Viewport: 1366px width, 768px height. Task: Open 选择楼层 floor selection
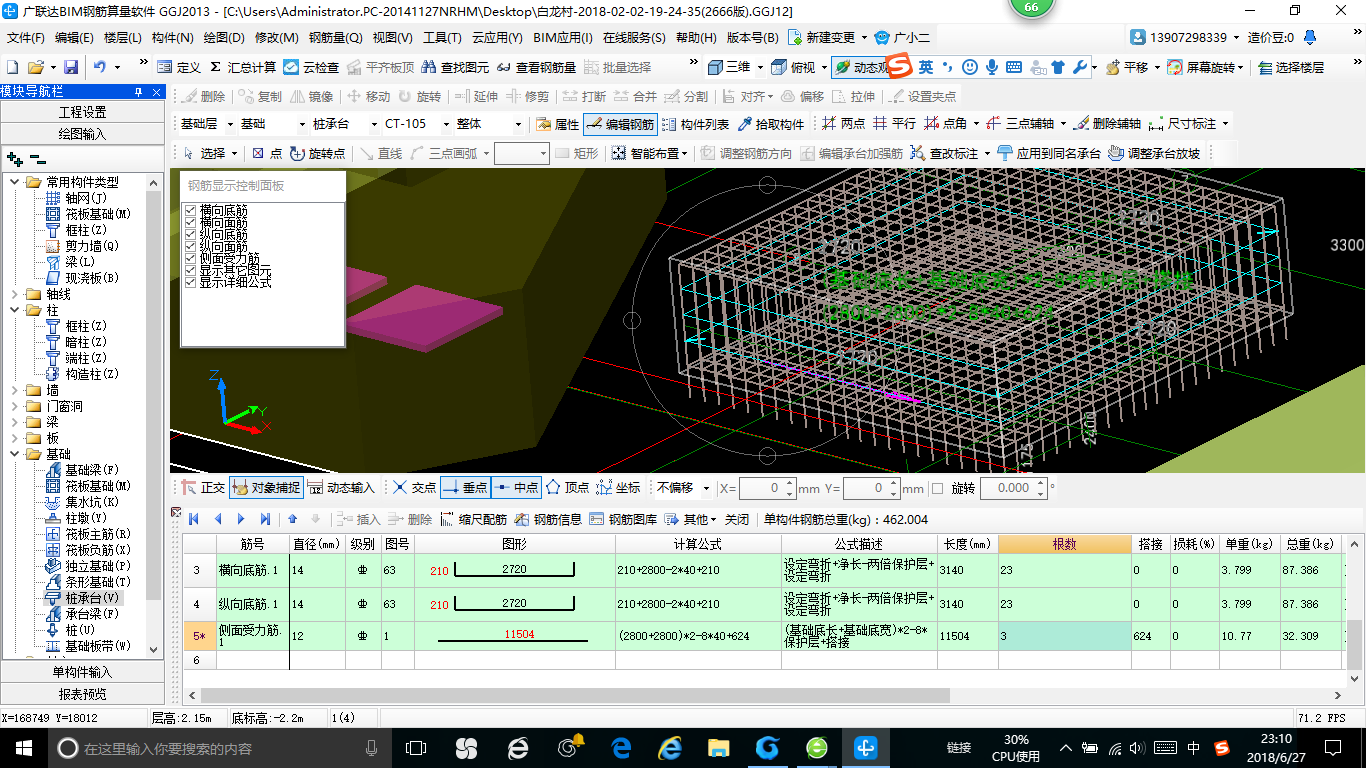pos(1291,67)
